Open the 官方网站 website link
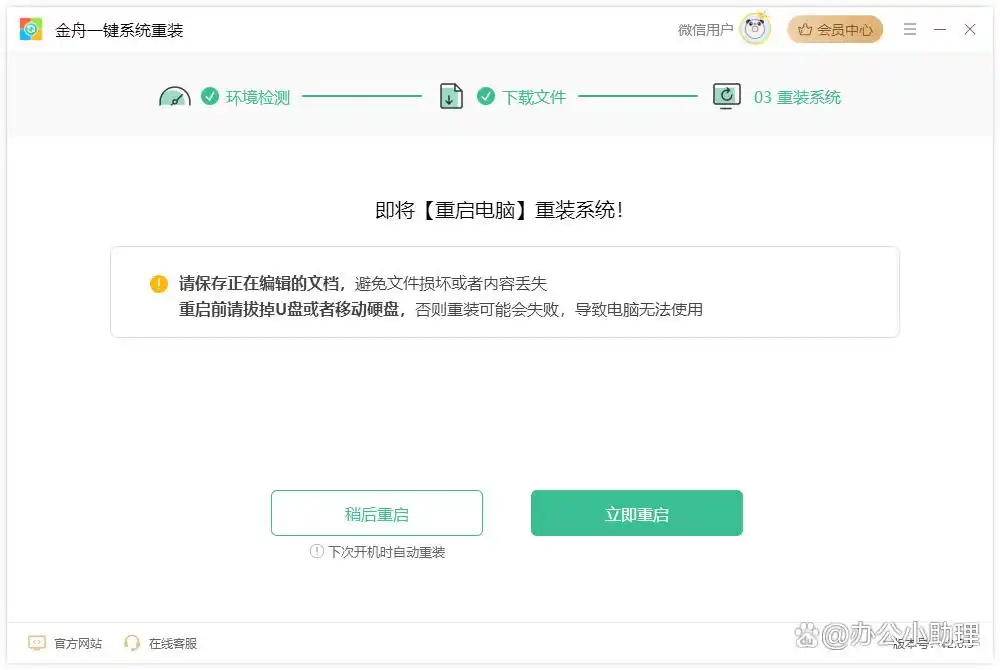 coord(65,643)
